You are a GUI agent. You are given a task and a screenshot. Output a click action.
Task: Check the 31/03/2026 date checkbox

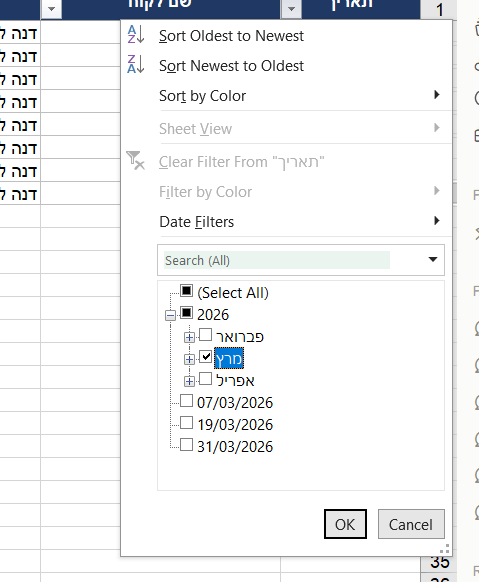[x=186, y=444]
